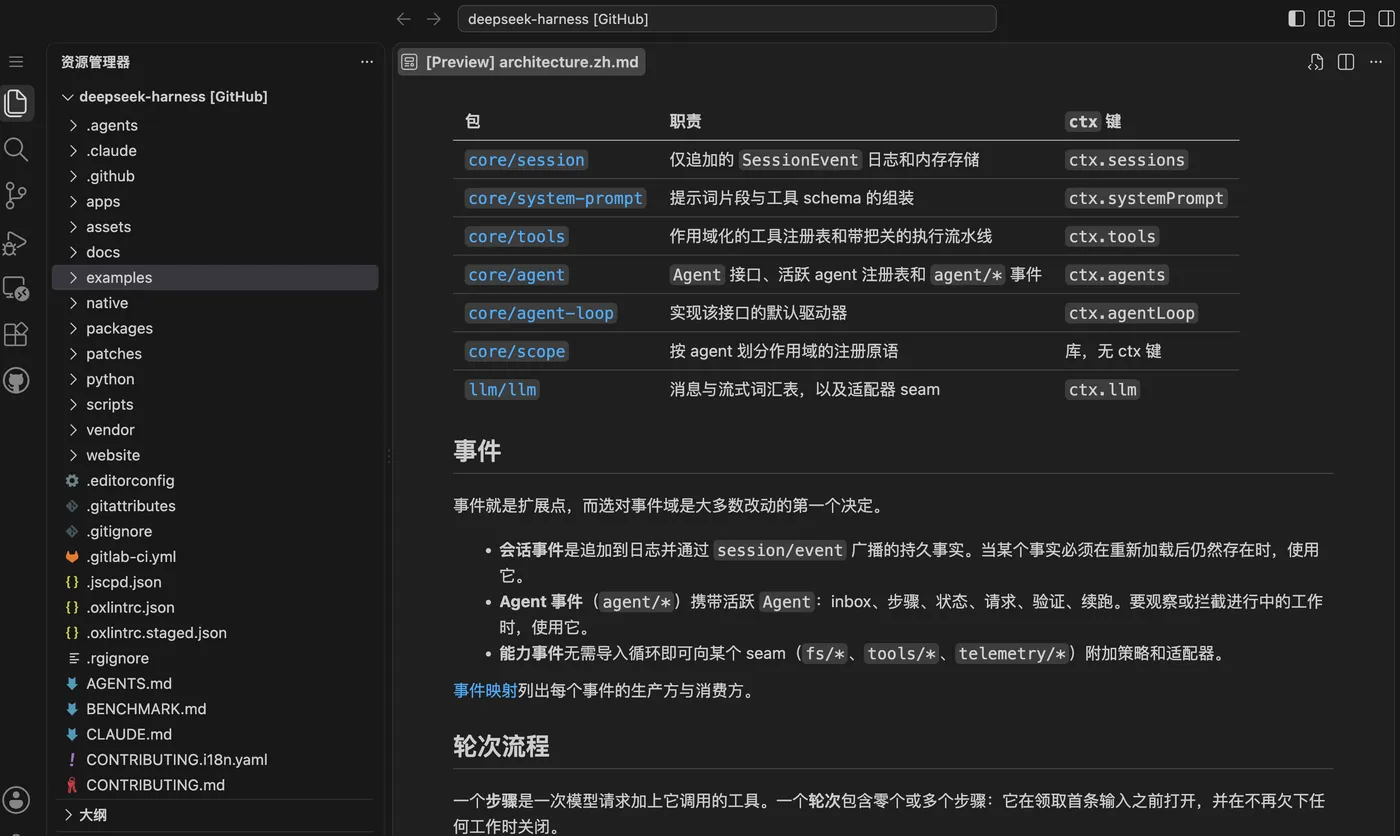The height and width of the screenshot is (836, 1400).
Task: Split the editor to the right
Action: [x=1346, y=62]
